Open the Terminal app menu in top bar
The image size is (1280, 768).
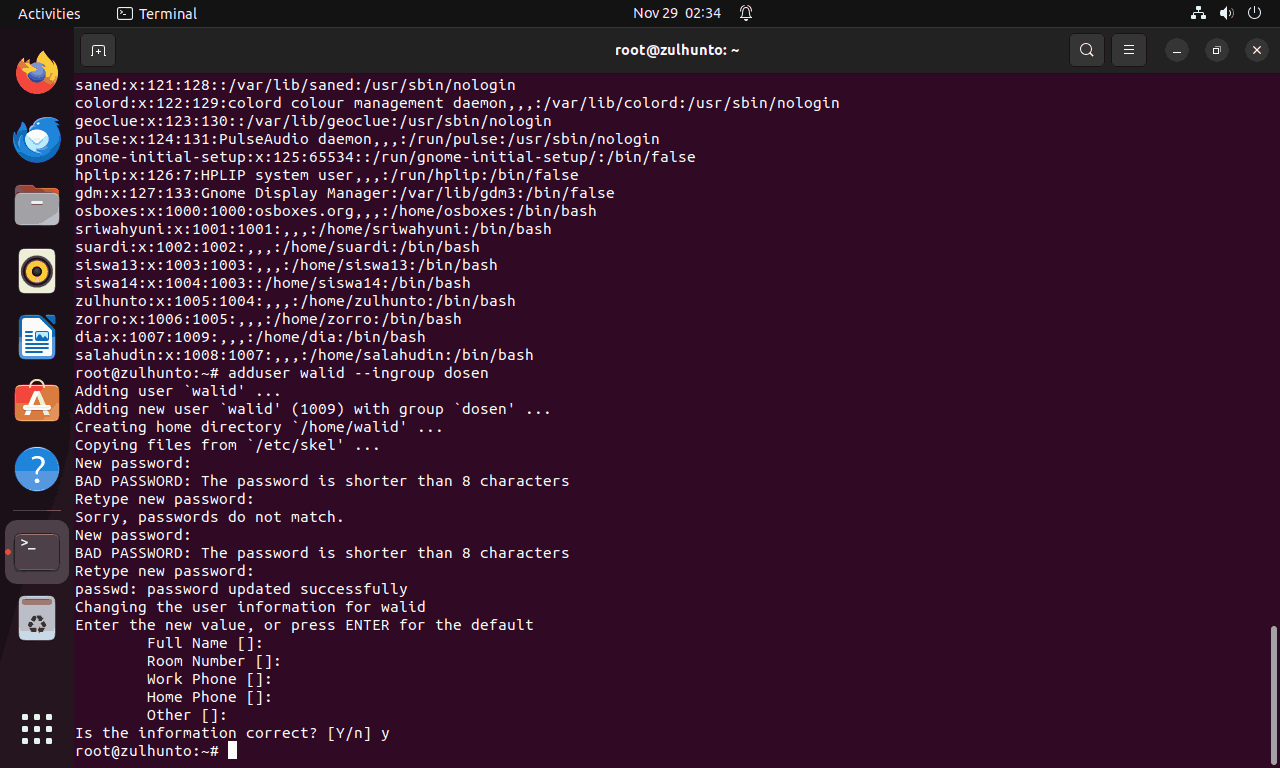coord(157,13)
